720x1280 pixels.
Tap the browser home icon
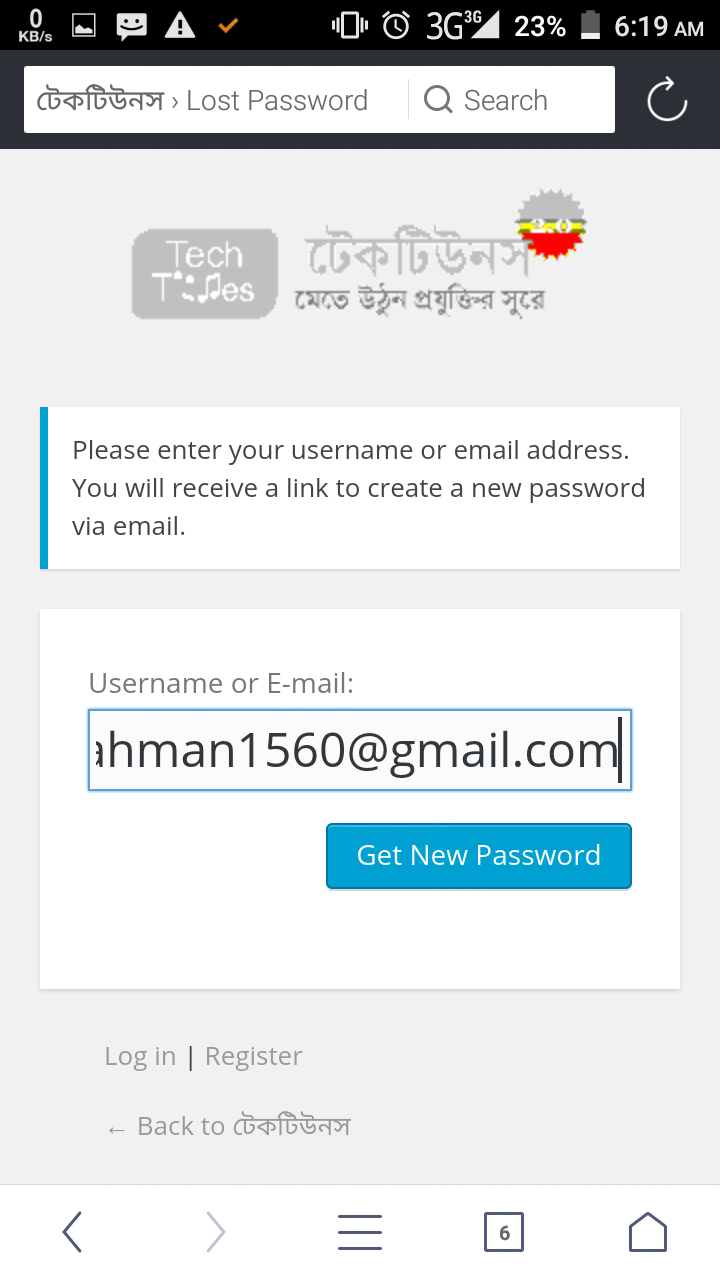click(647, 1232)
